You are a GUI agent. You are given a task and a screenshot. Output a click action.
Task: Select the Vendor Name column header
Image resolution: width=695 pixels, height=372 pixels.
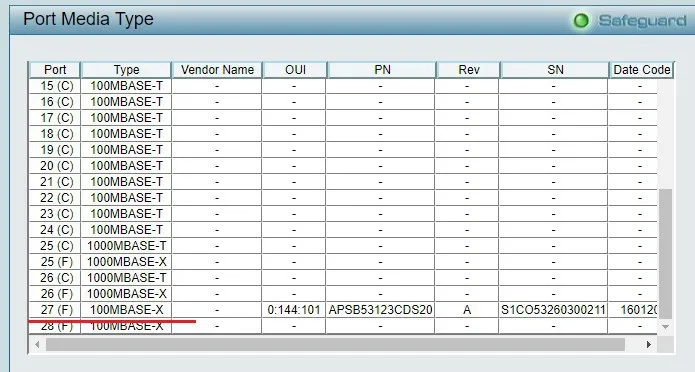click(x=217, y=70)
